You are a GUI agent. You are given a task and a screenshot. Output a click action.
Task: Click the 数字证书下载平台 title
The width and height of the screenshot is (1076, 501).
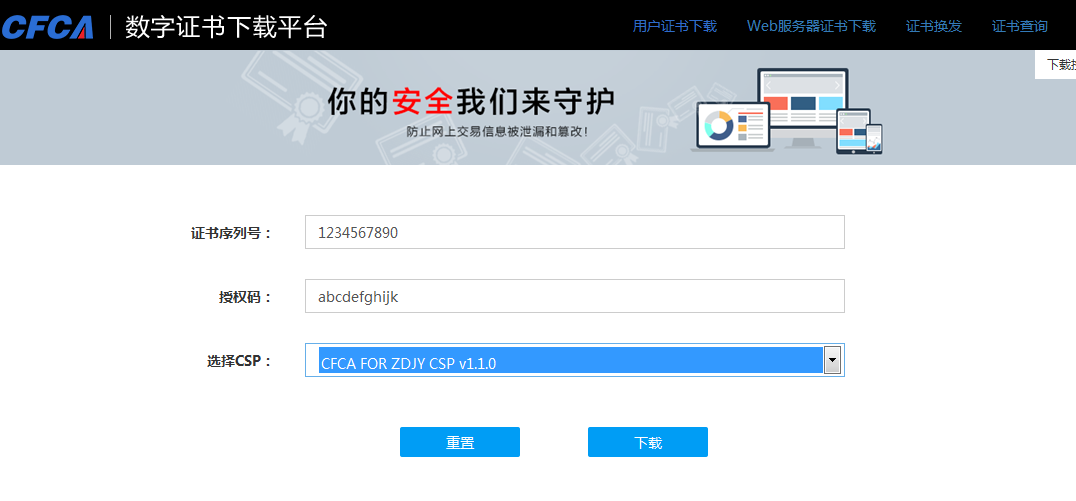[226, 27]
